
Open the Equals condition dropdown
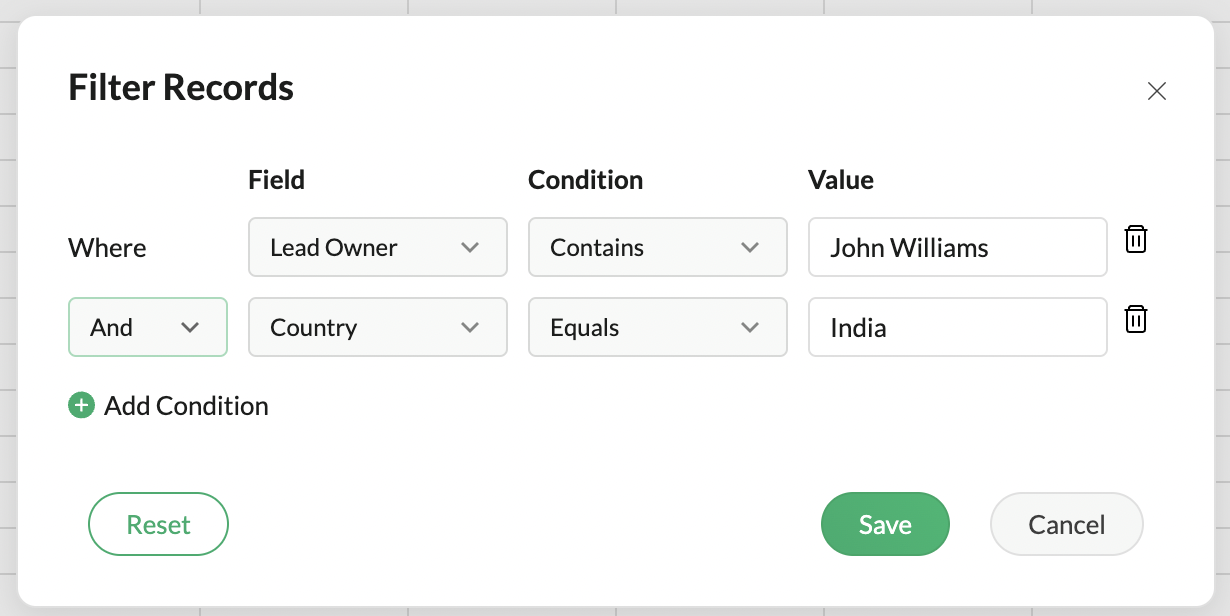657,327
